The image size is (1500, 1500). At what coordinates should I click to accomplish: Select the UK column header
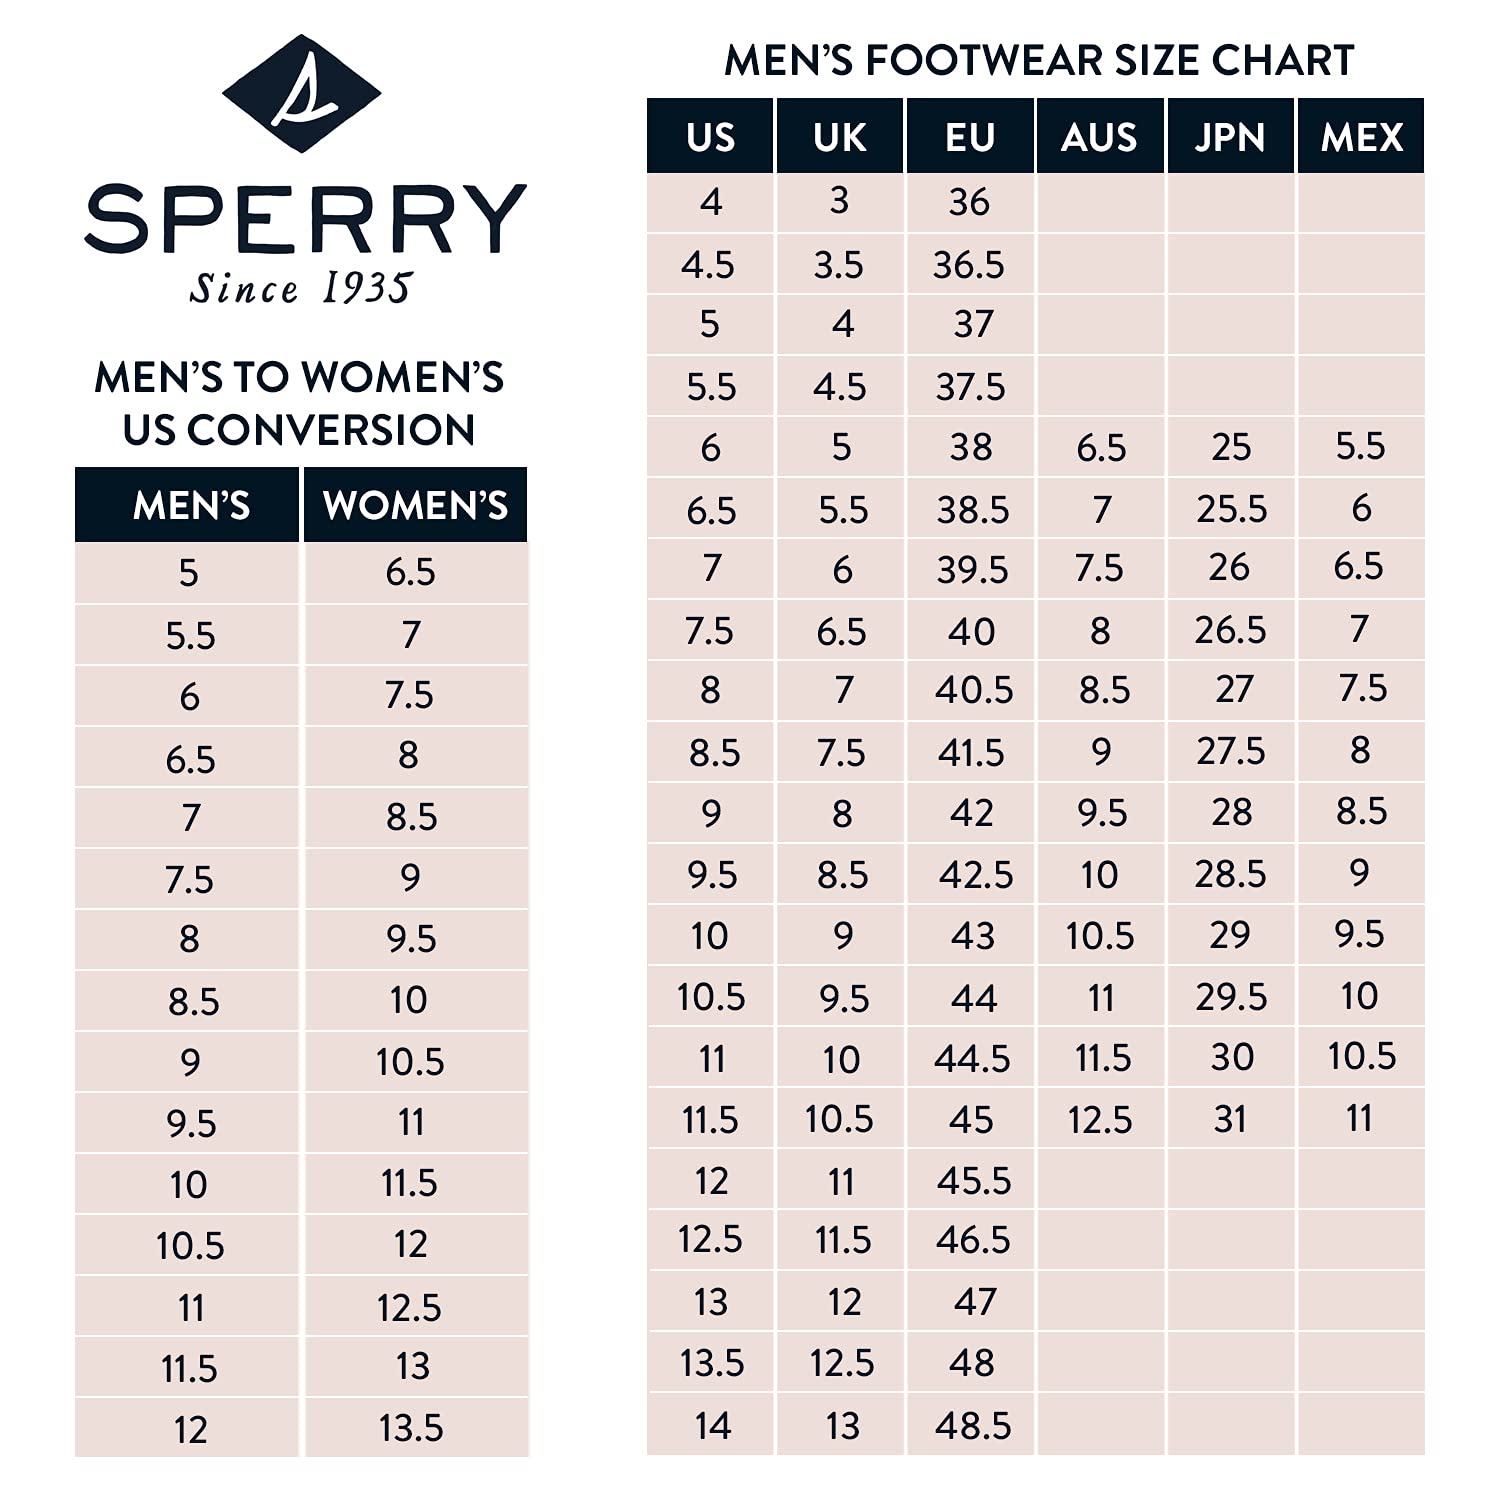(840, 137)
